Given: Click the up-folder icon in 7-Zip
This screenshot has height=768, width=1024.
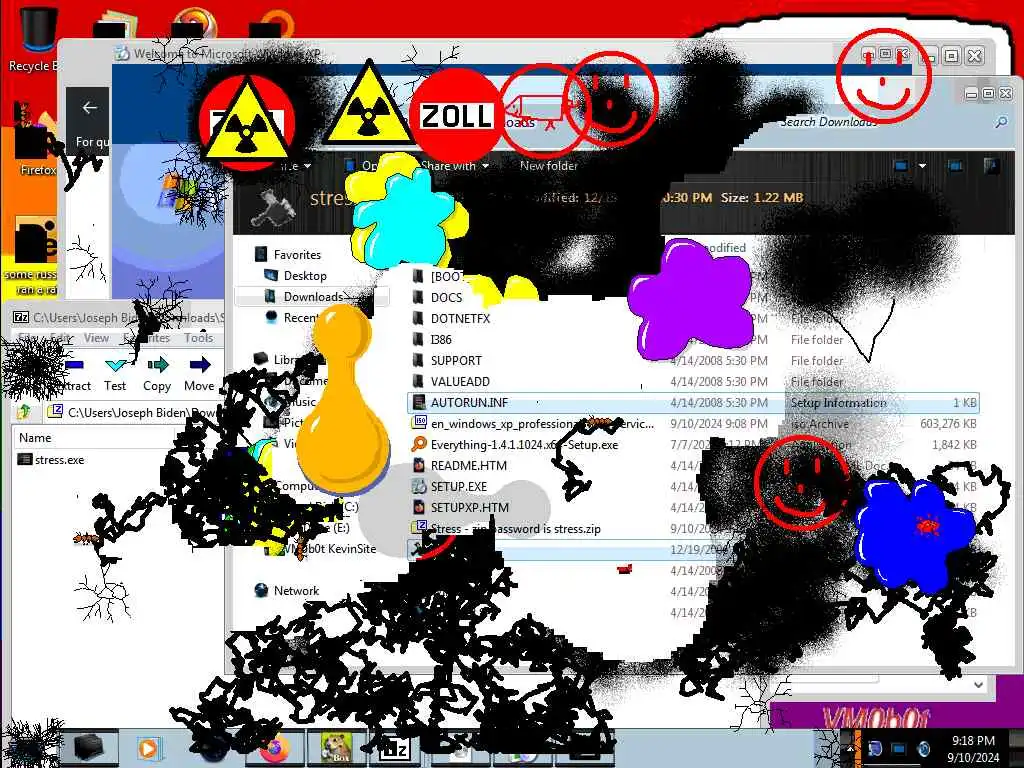Looking at the screenshot, I should (24, 411).
